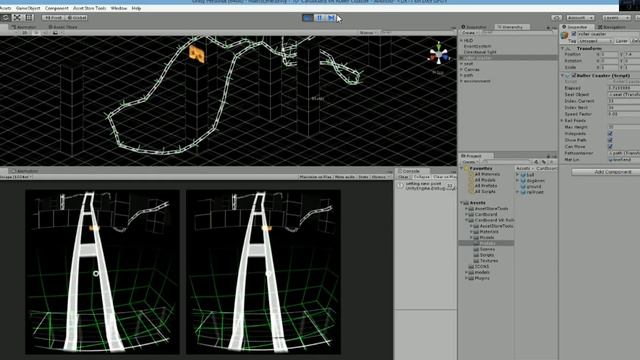Select the Rotate transform tool
This screenshot has width=640, height=360.
[x=5, y=18]
